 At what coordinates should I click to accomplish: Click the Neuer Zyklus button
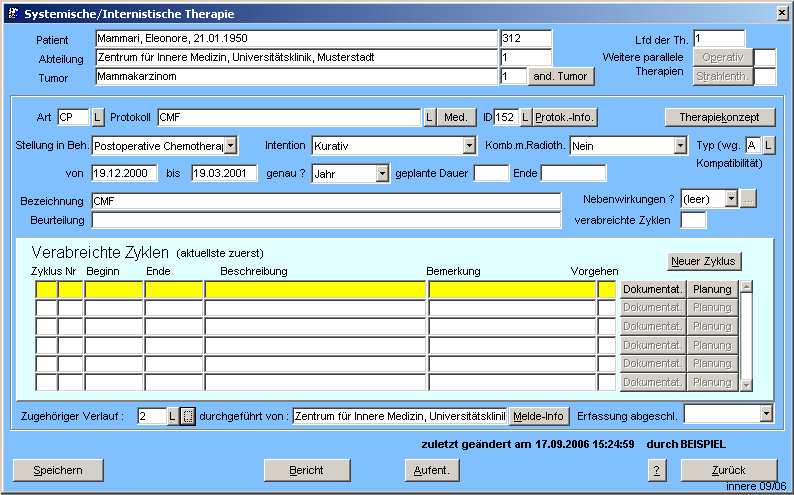pos(705,262)
